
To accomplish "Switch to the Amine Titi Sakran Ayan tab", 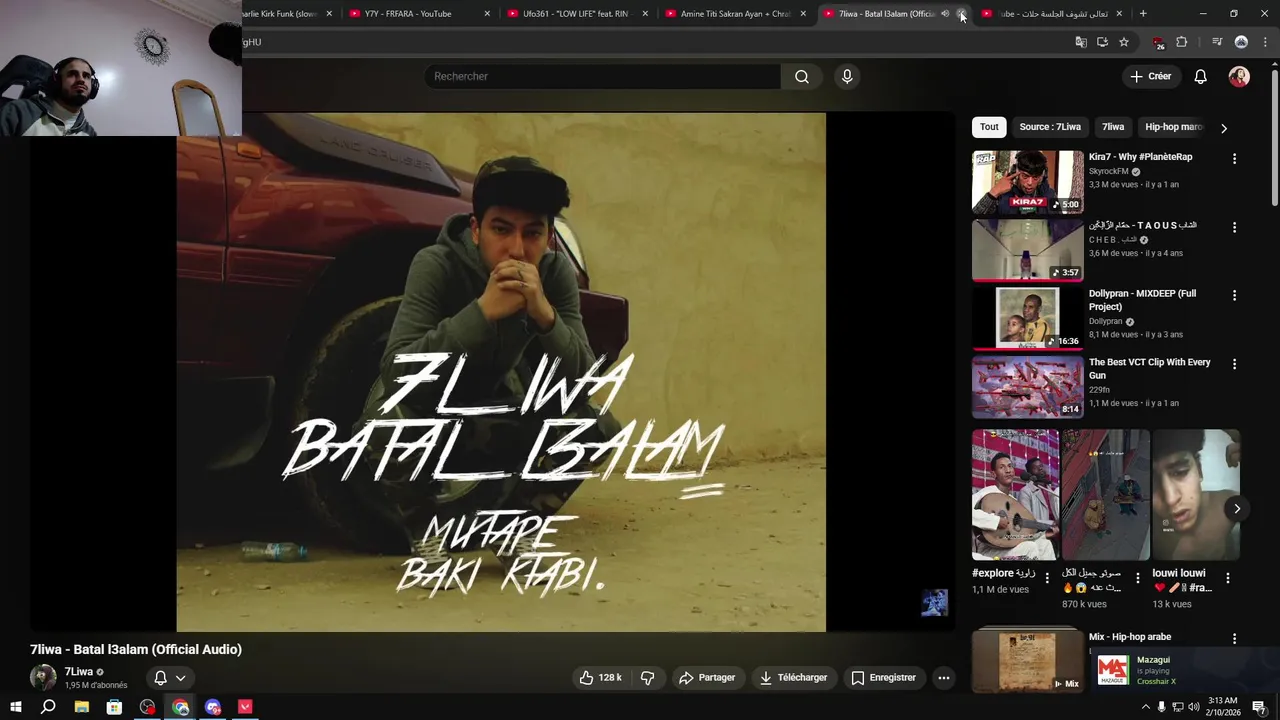I will (735, 14).
